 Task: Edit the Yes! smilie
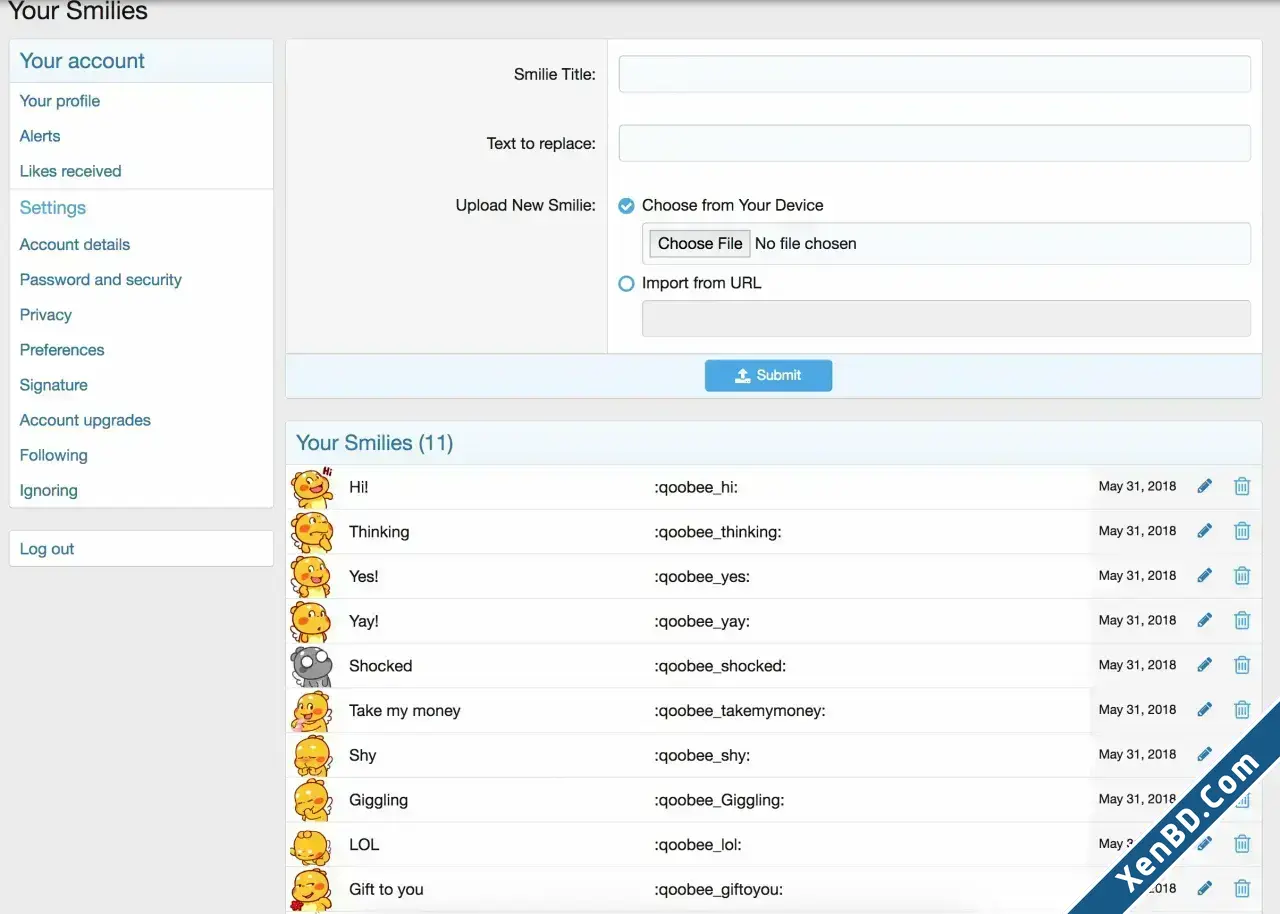[x=1204, y=575]
